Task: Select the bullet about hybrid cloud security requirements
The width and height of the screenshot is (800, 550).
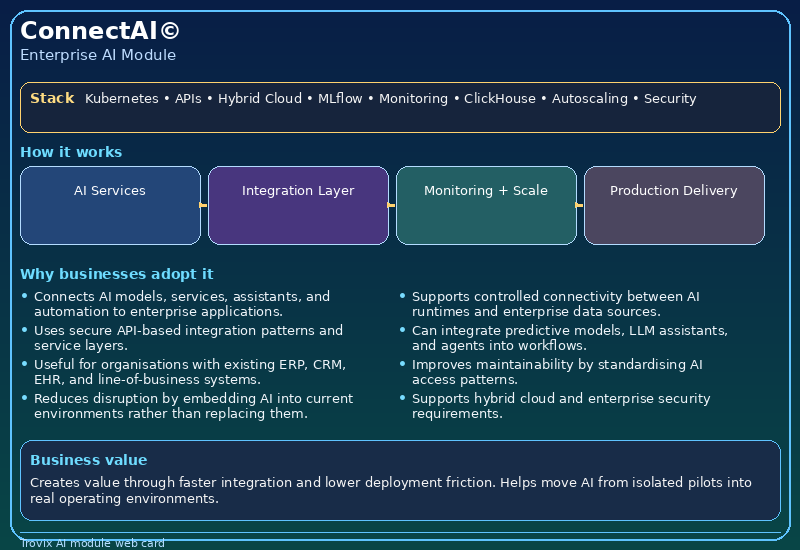Action: click(x=560, y=406)
